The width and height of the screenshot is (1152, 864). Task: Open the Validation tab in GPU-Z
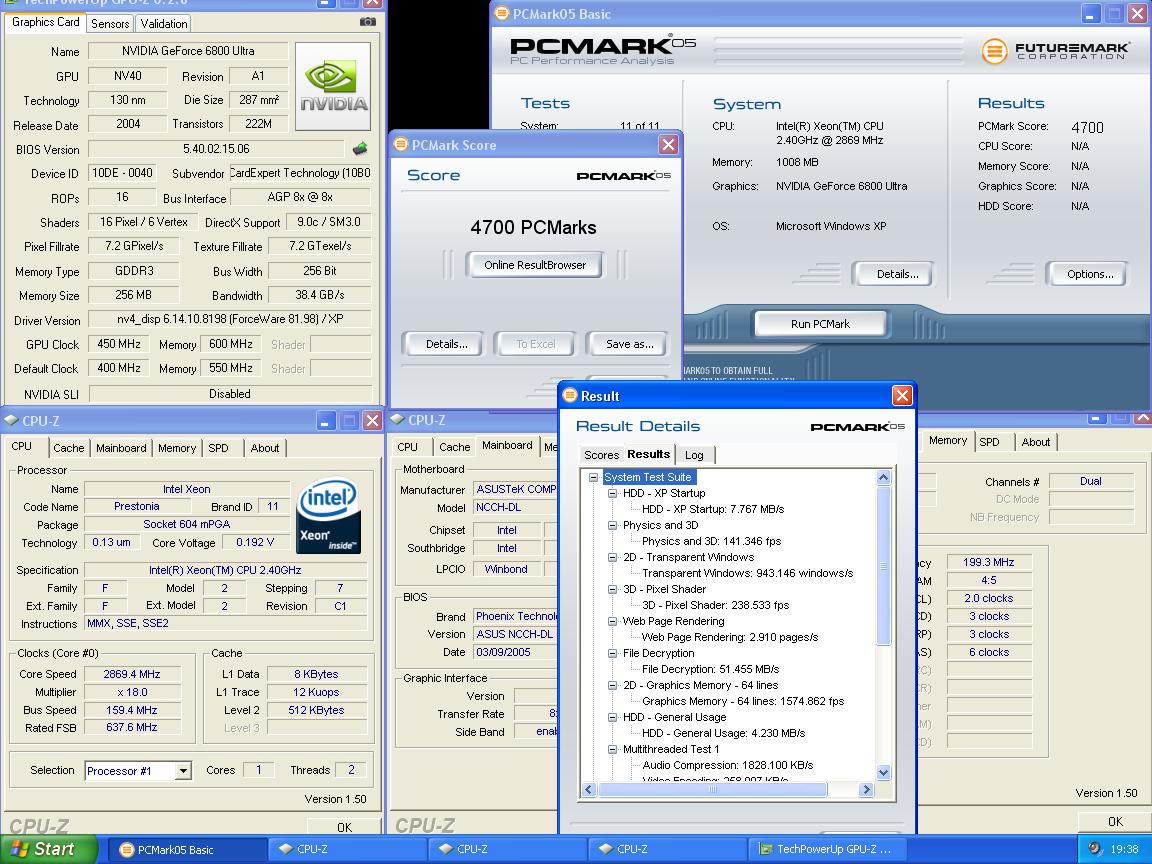[164, 24]
